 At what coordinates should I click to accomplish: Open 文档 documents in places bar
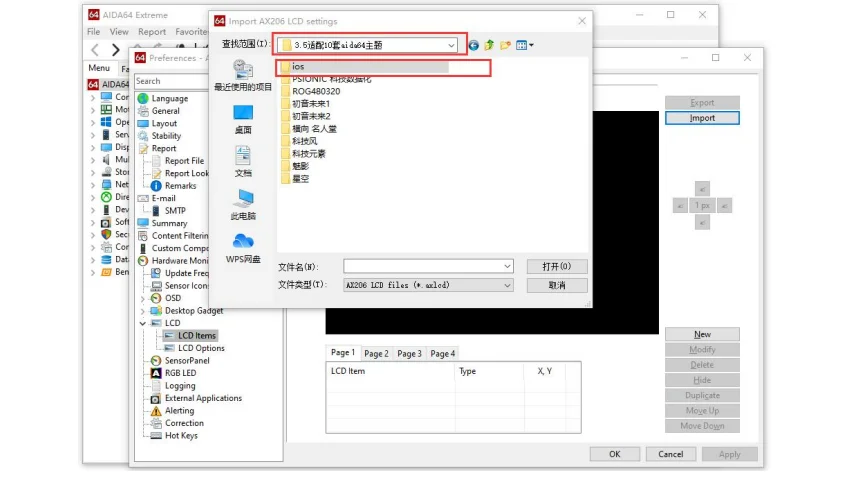tap(243, 162)
